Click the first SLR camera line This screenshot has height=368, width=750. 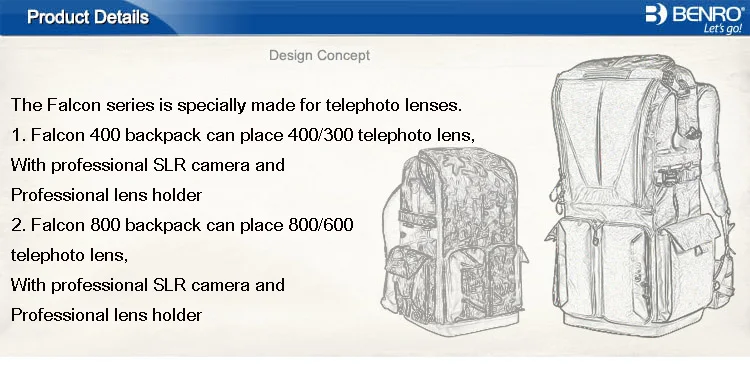[x=148, y=165]
